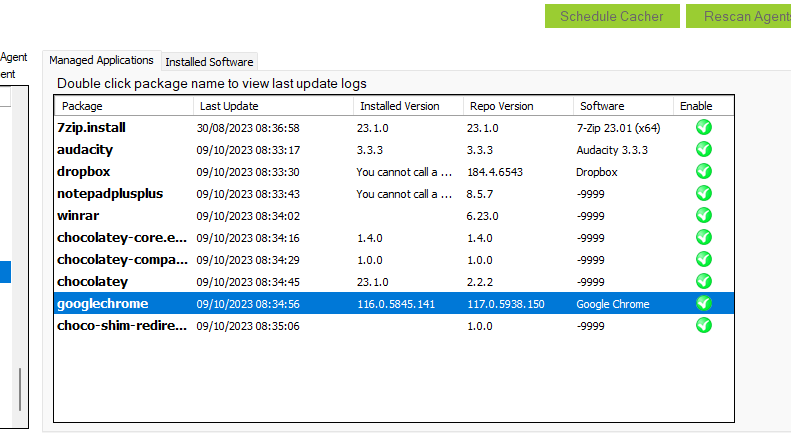This screenshot has width=791, height=436.
Task: Toggle the enable checkmark for 7zip.install
Action: (703, 128)
